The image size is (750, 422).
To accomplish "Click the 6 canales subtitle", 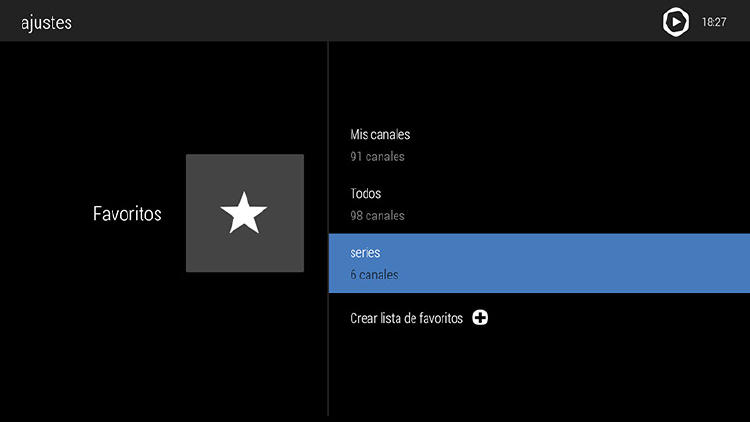I will tap(374, 275).
